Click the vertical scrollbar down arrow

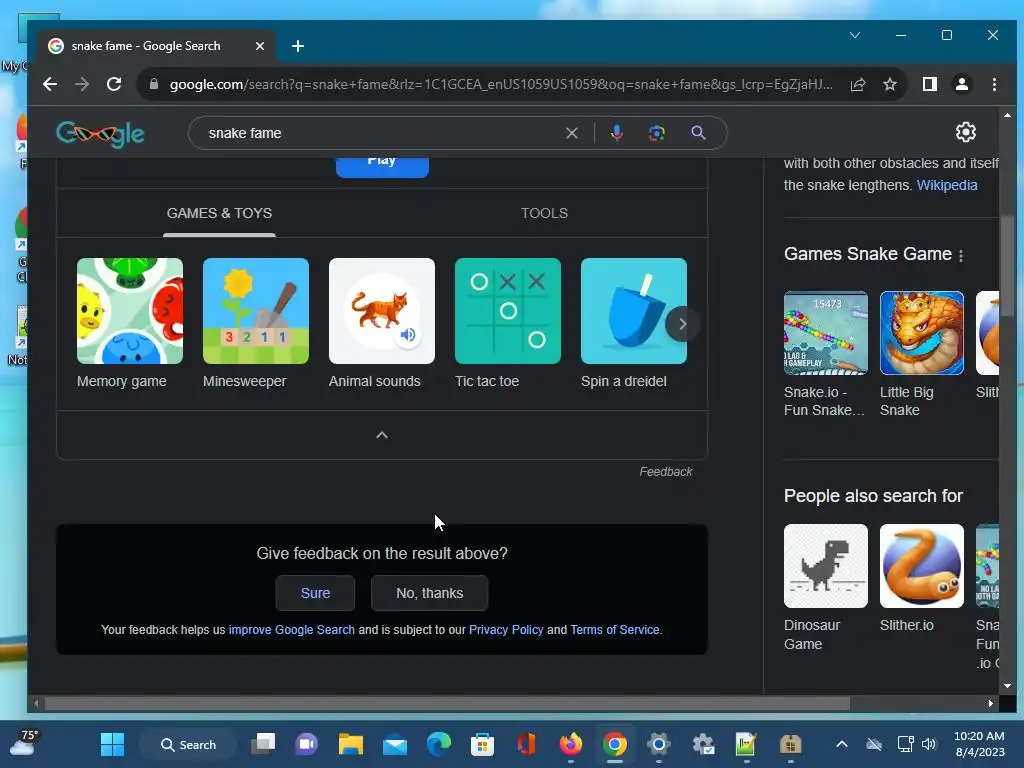coord(1007,686)
